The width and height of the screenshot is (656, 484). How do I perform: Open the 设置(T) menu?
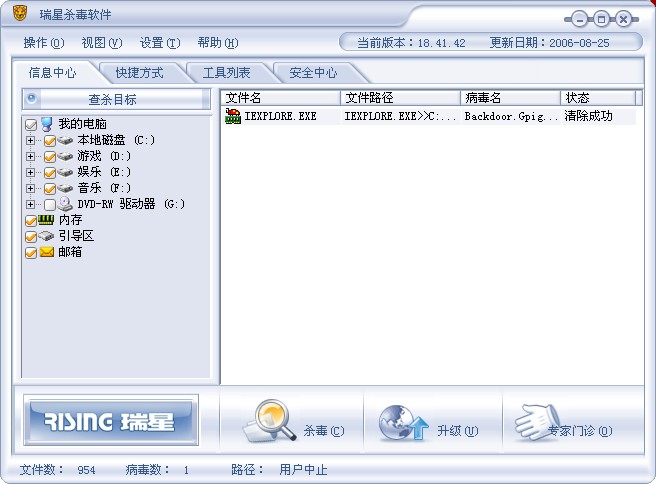pos(160,43)
